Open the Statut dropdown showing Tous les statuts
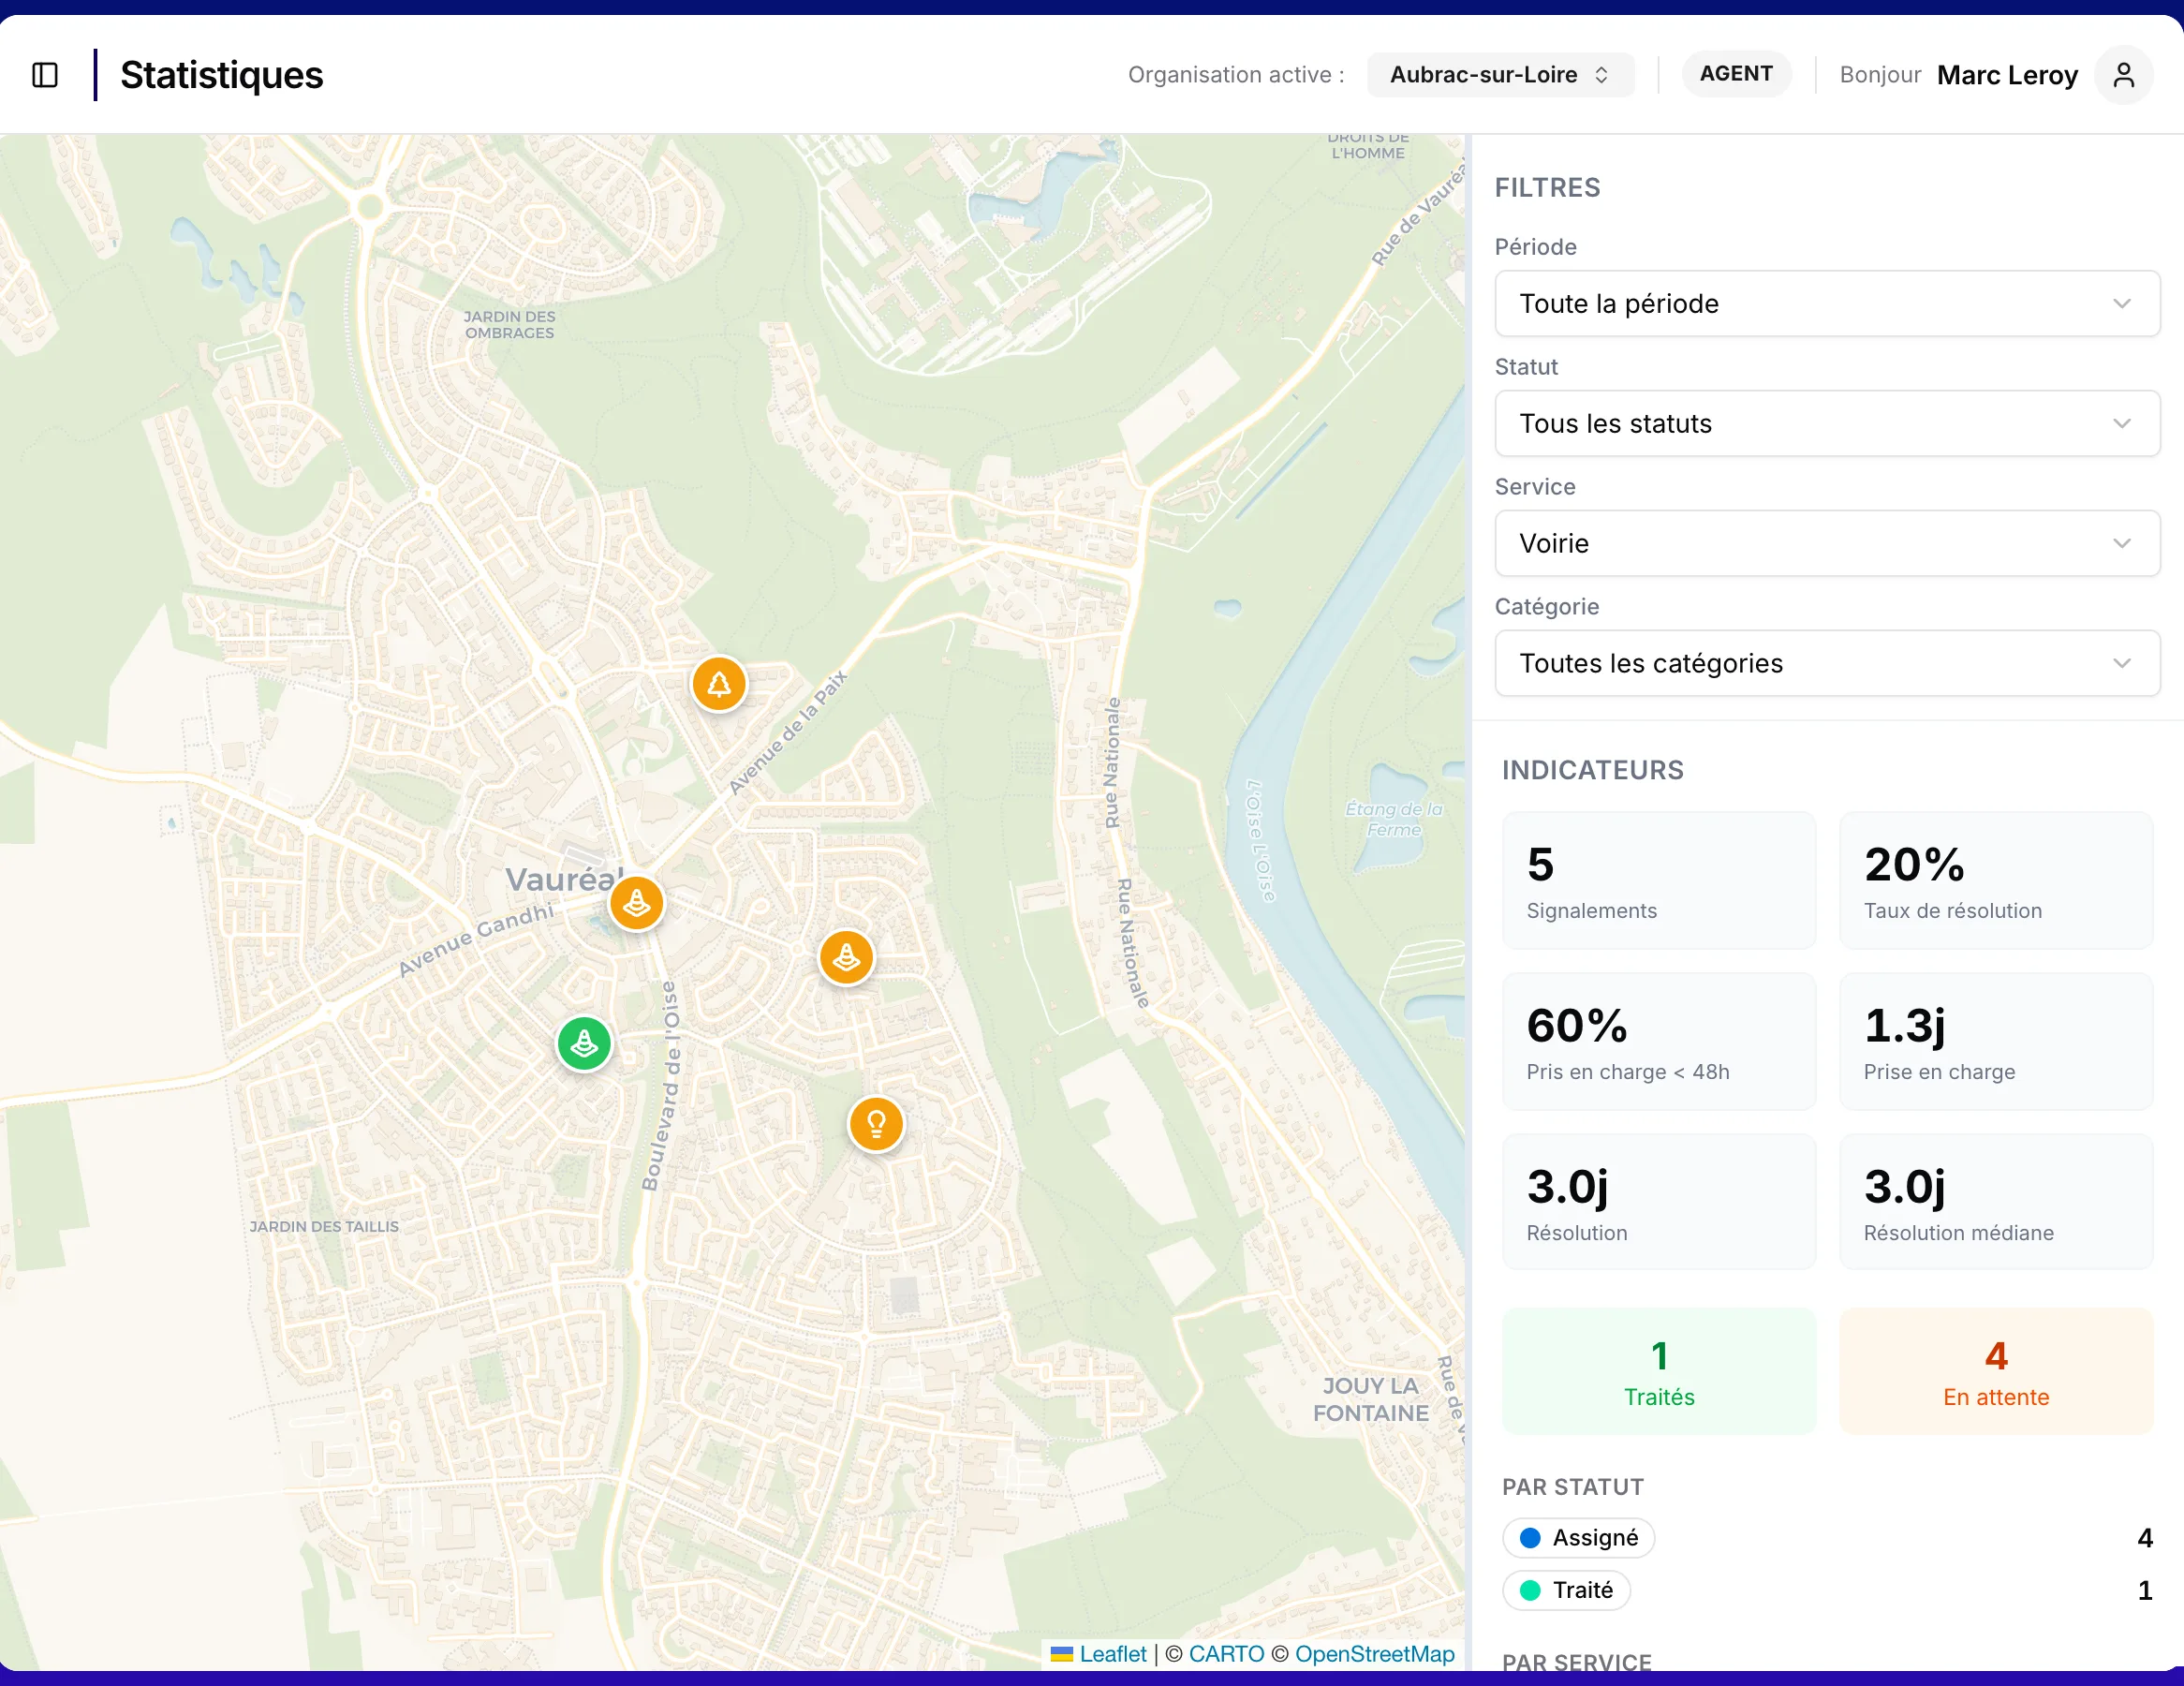Image resolution: width=2184 pixels, height=1686 pixels. (1826, 423)
